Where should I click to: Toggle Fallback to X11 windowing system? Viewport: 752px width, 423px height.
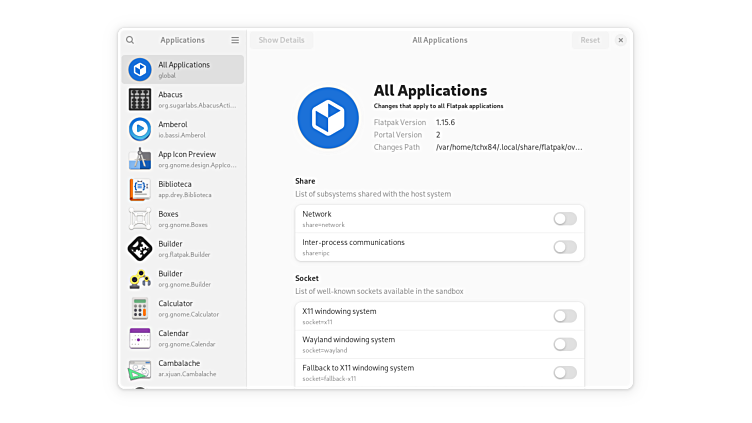click(x=565, y=373)
